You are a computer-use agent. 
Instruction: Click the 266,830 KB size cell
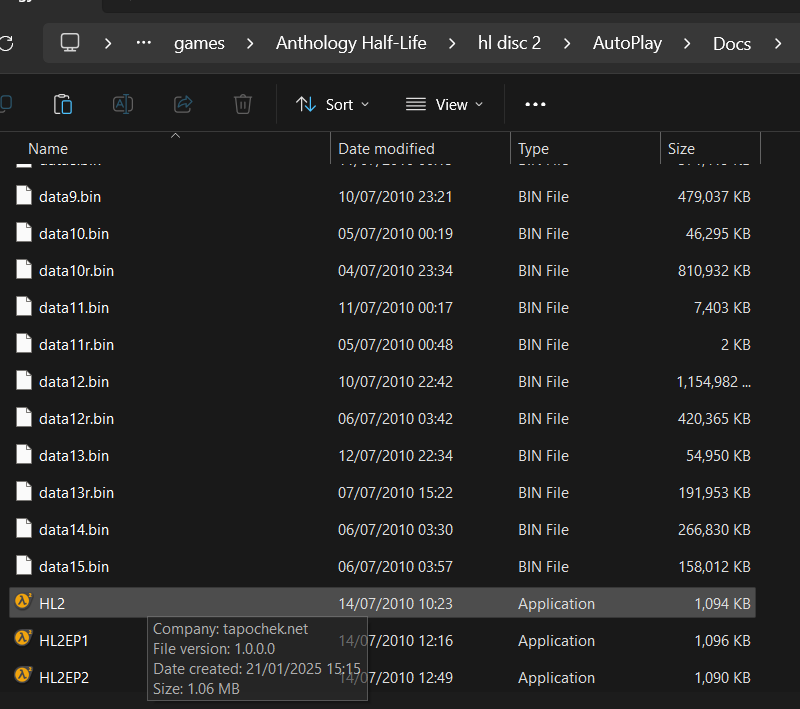tap(714, 529)
